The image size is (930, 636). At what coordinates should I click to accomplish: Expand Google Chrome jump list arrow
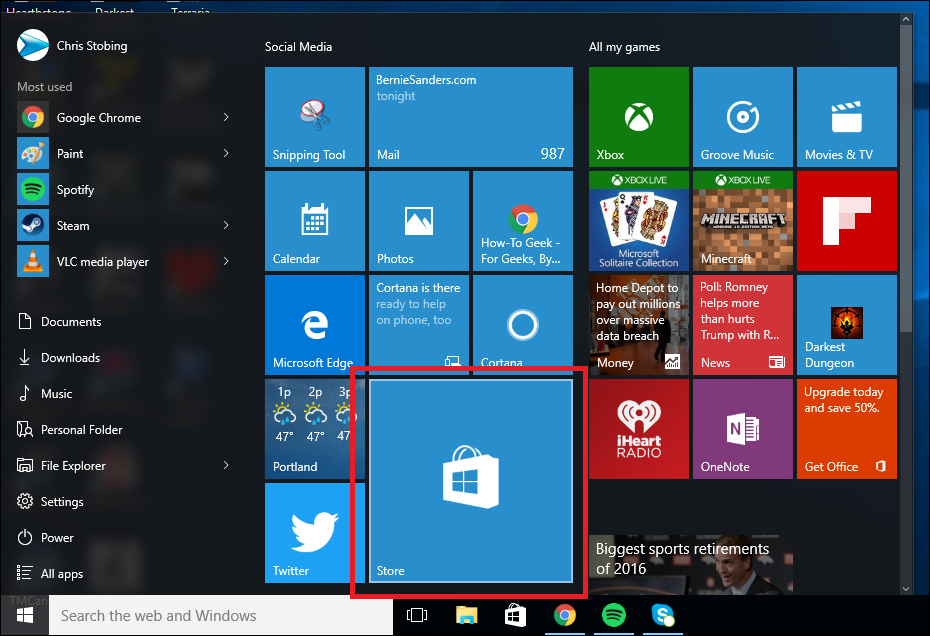pyautogui.click(x=226, y=117)
